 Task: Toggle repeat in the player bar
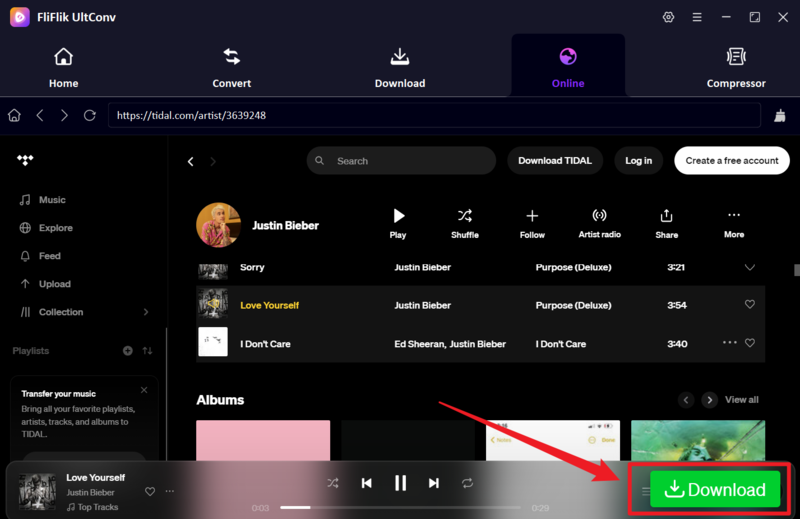467,483
